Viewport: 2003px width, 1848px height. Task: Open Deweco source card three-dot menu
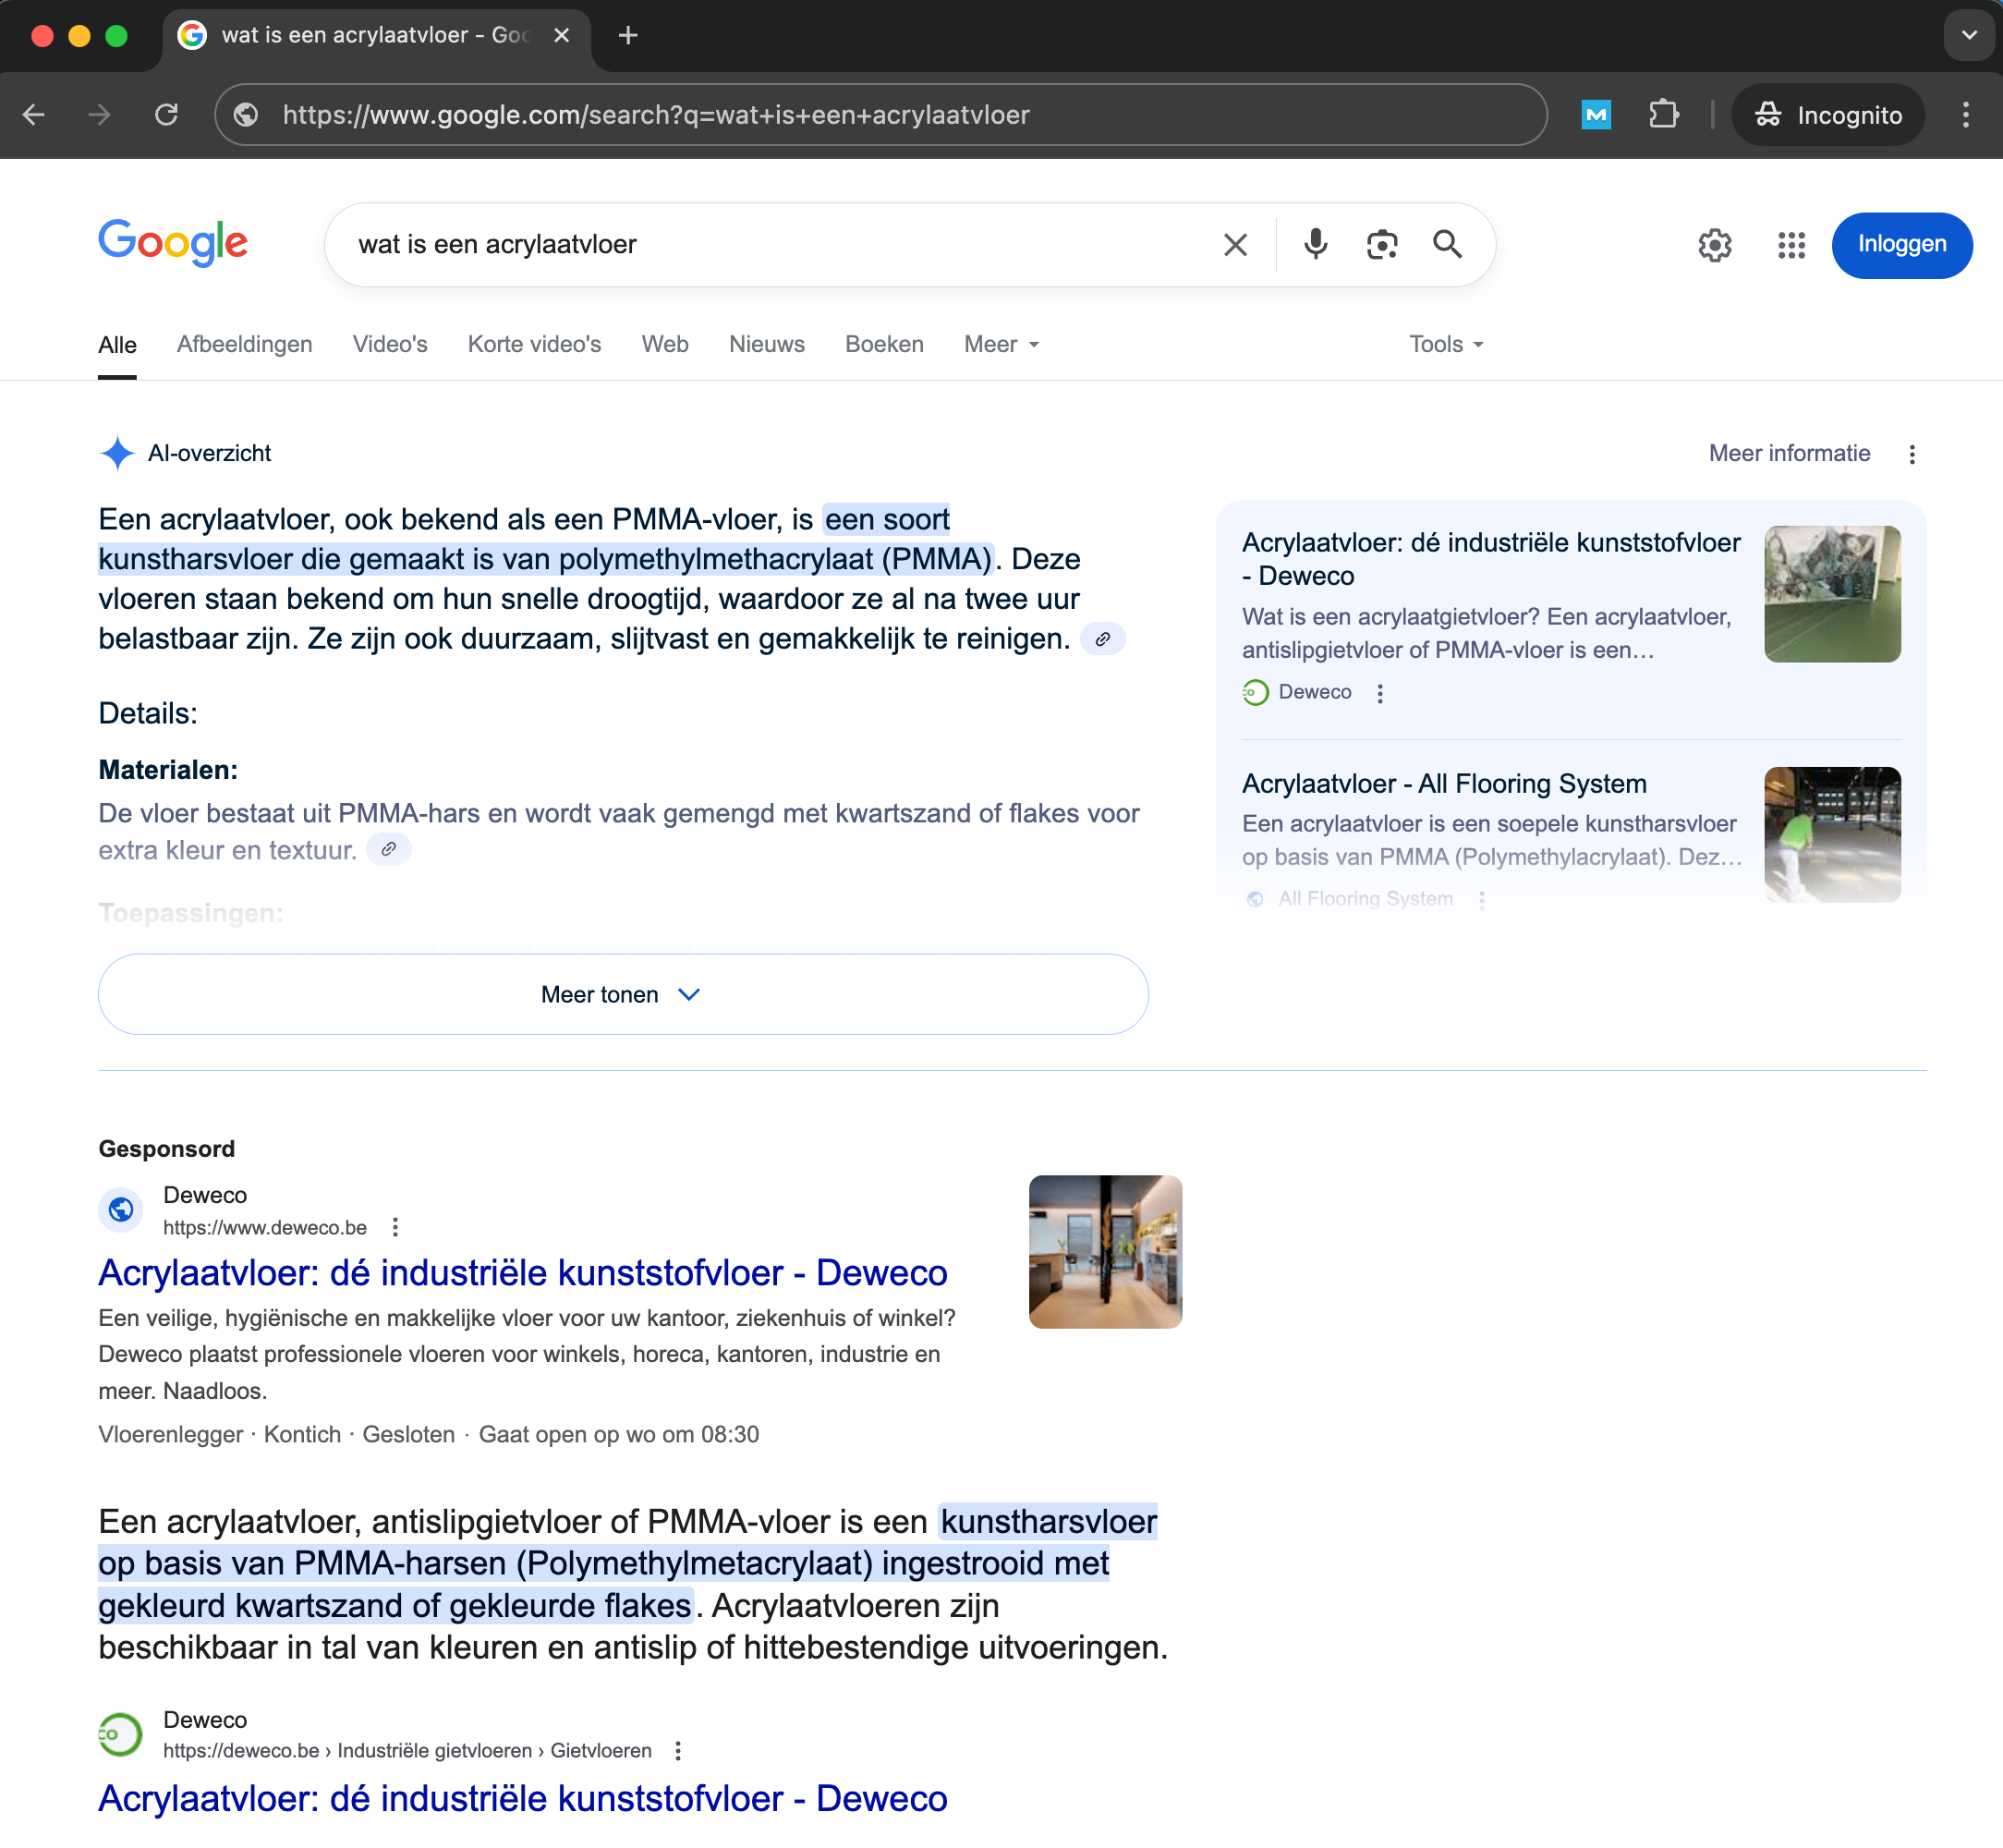click(x=1380, y=693)
